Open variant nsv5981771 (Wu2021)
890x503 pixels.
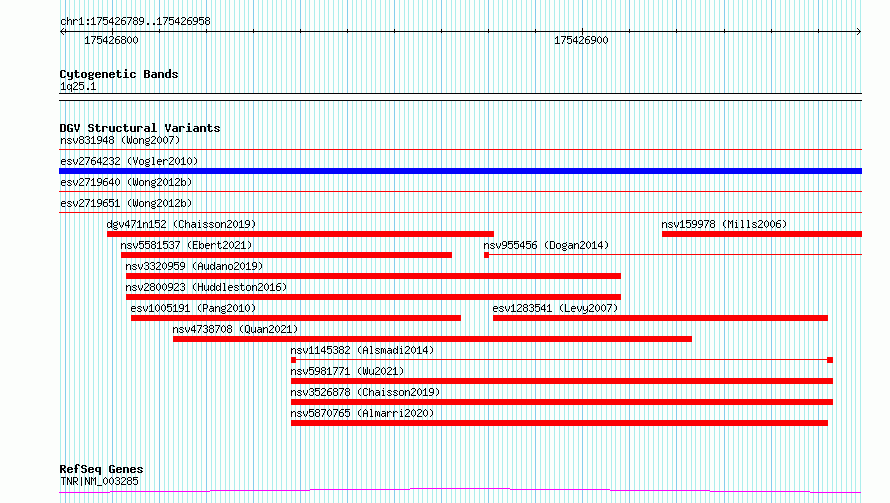click(x=347, y=371)
